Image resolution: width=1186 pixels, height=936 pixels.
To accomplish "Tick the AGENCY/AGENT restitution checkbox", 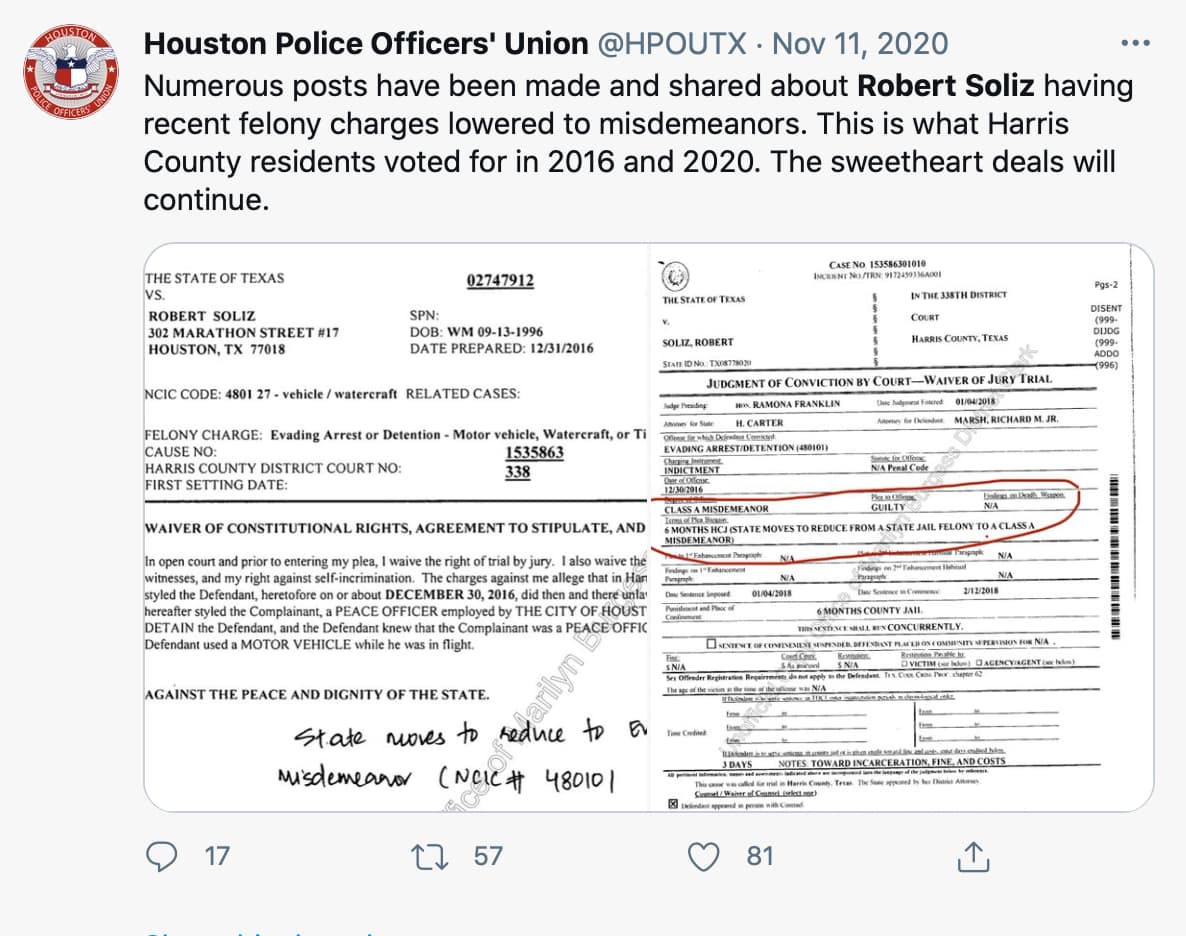I will [976, 664].
